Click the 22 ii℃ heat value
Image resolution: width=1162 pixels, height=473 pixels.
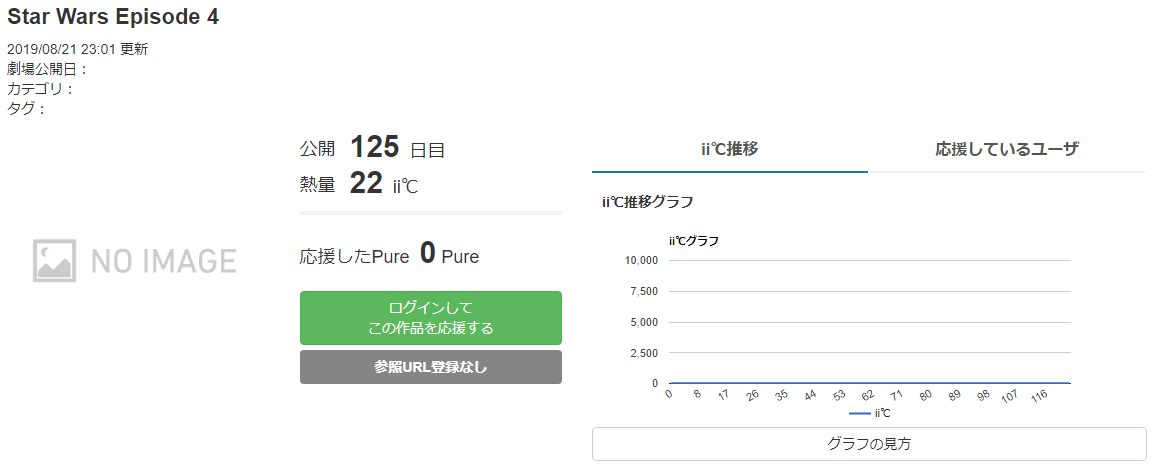[x=384, y=183]
